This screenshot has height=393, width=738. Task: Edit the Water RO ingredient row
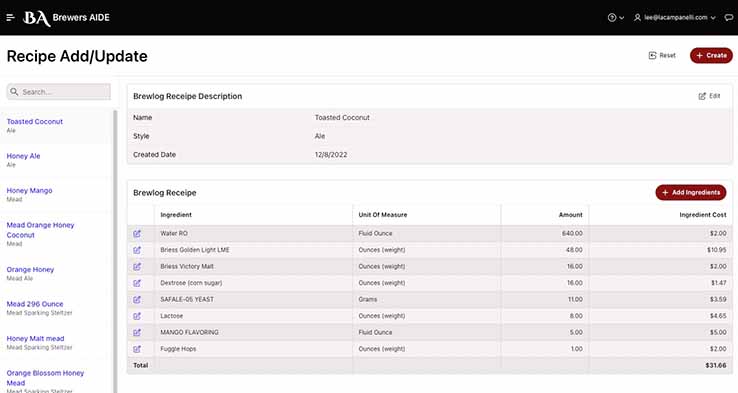pyautogui.click(x=137, y=233)
